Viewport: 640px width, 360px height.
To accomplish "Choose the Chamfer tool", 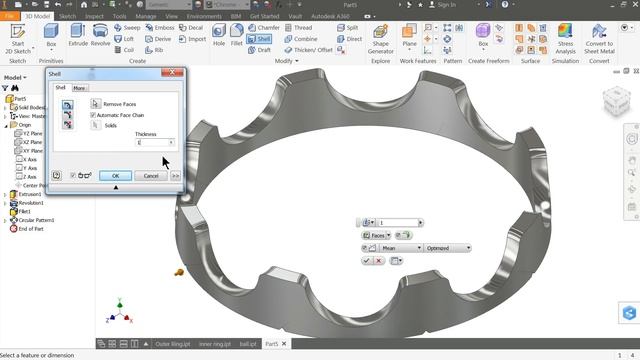I will (x=264, y=28).
